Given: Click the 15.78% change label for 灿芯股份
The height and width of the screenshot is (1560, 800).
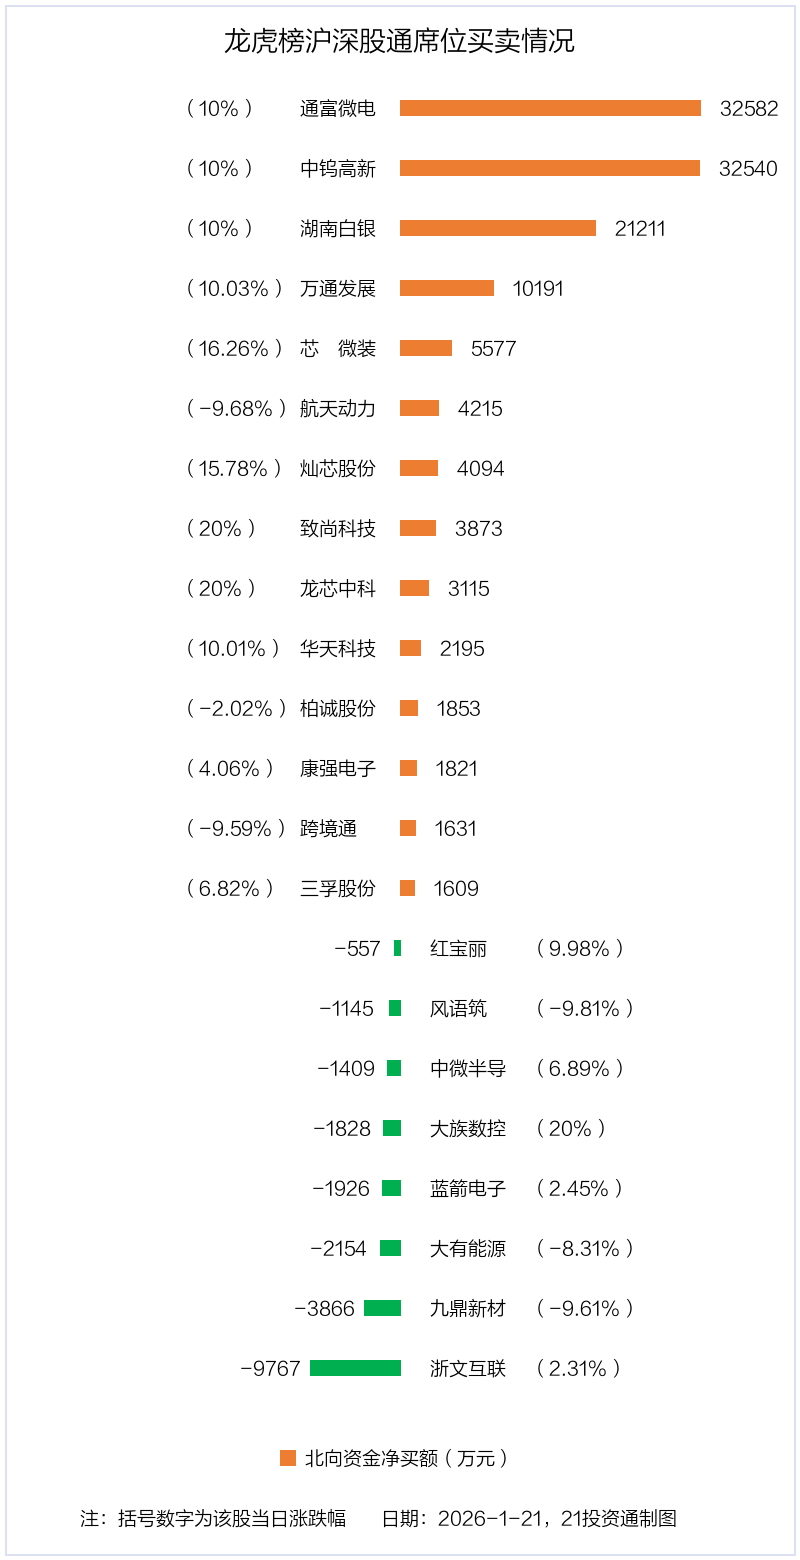Looking at the screenshot, I should pos(234,468).
